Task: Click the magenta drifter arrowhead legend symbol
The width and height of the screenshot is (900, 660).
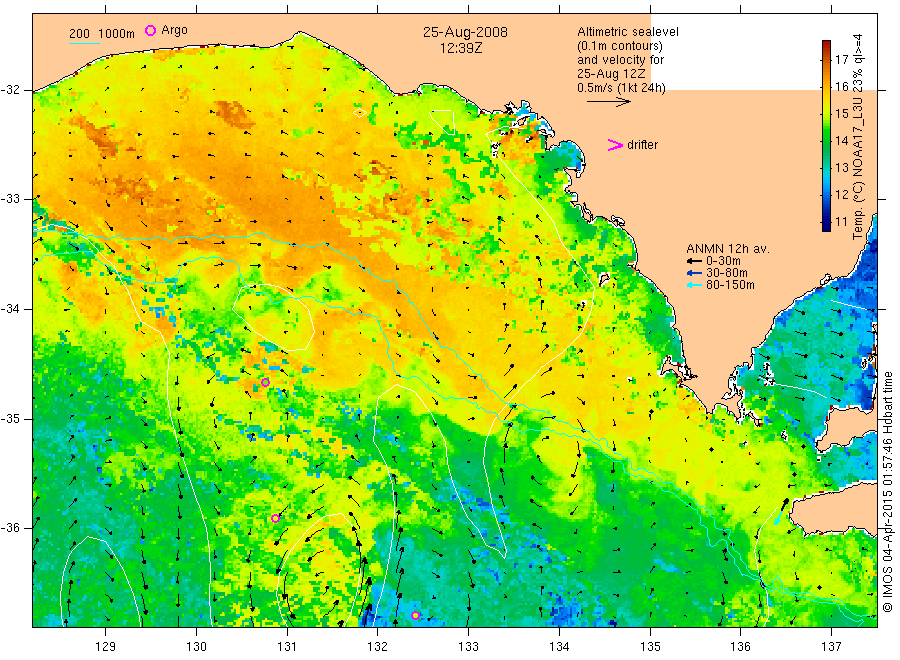Action: coord(615,145)
